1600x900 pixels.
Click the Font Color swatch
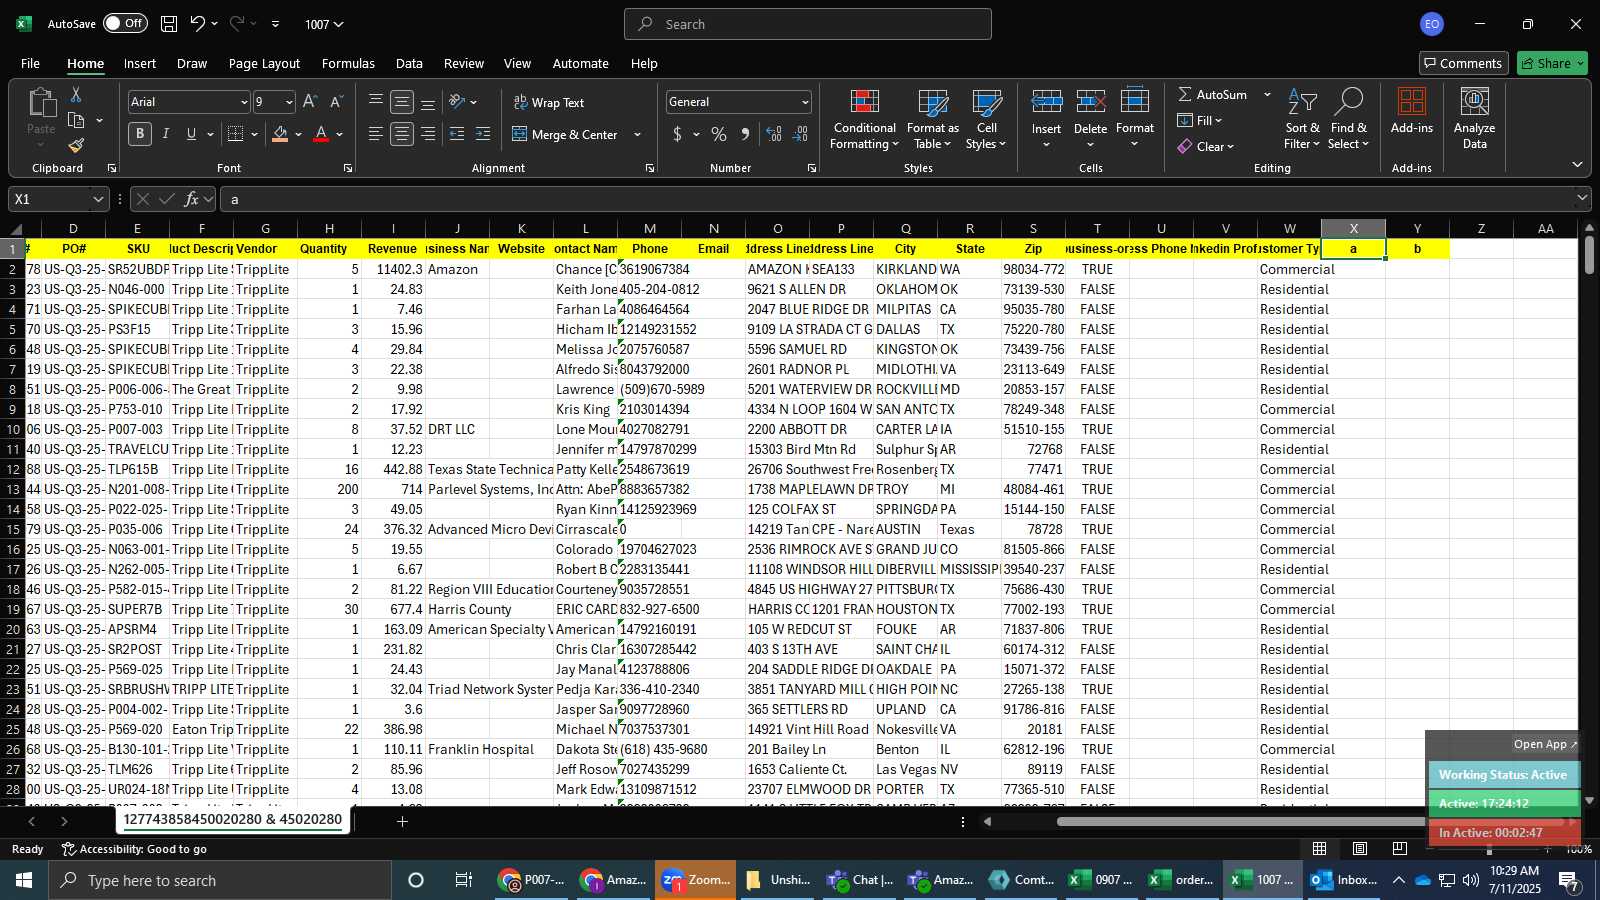coord(321,134)
